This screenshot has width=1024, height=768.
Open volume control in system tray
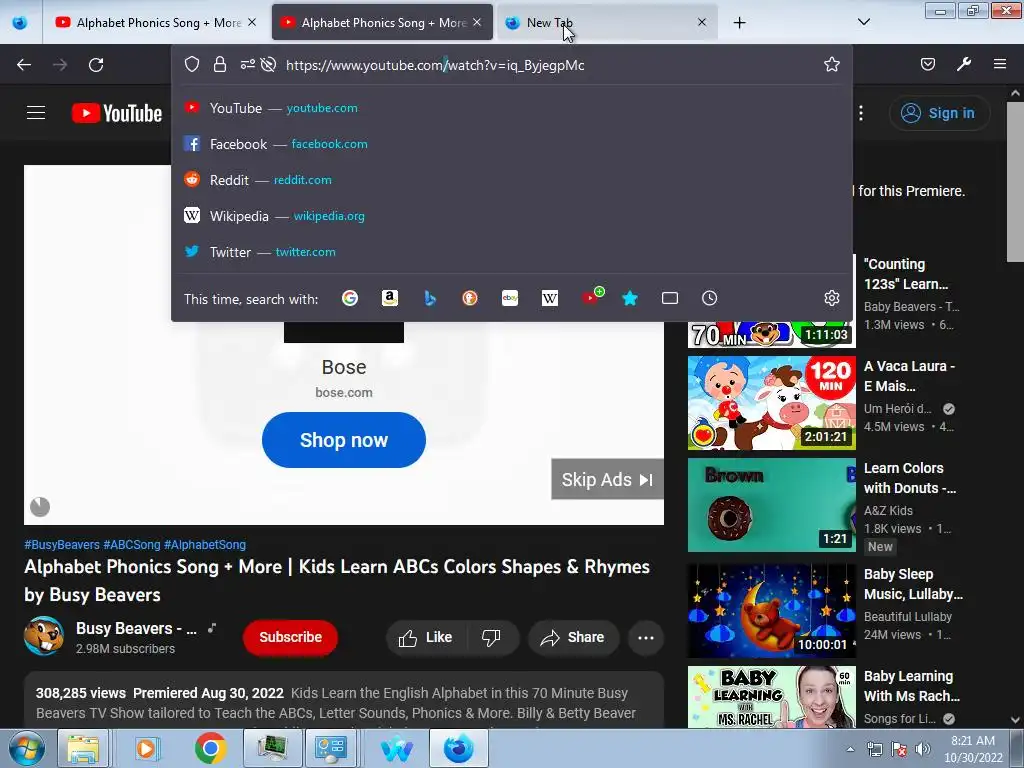pos(922,749)
